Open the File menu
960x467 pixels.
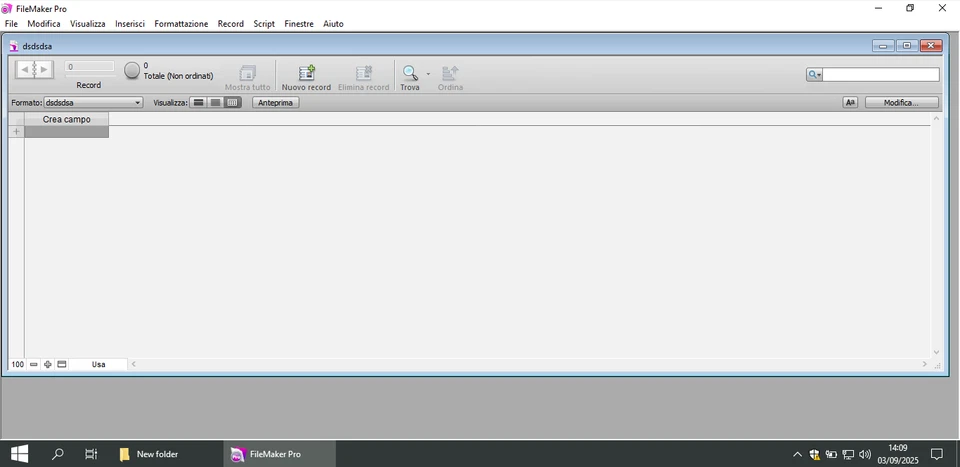pyautogui.click(x=11, y=24)
